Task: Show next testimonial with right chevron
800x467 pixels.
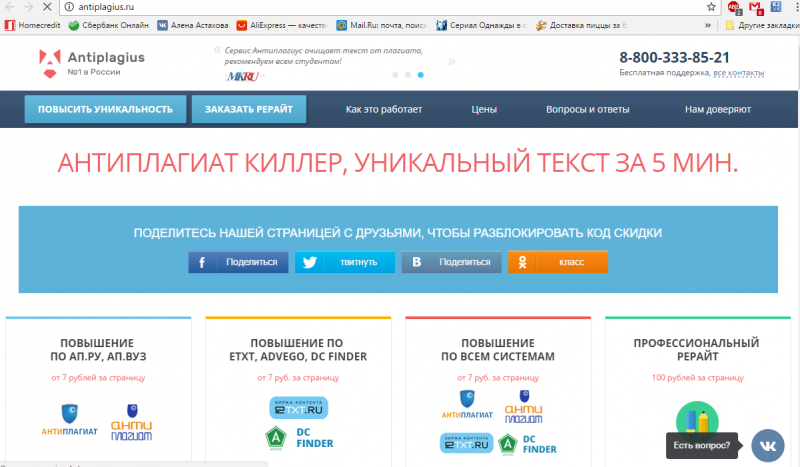Action: pos(452,62)
